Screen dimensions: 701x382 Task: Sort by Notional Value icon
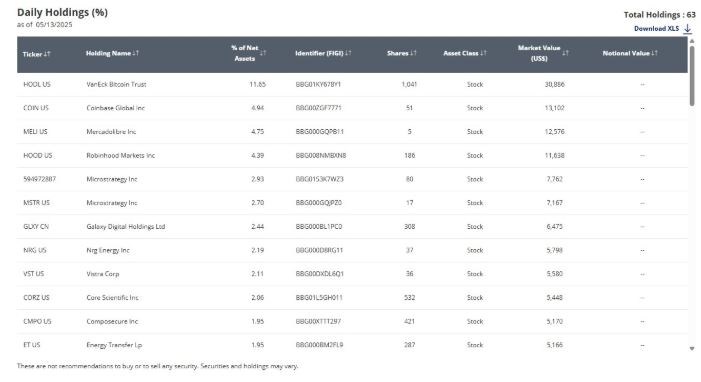pyautogui.click(x=655, y=53)
